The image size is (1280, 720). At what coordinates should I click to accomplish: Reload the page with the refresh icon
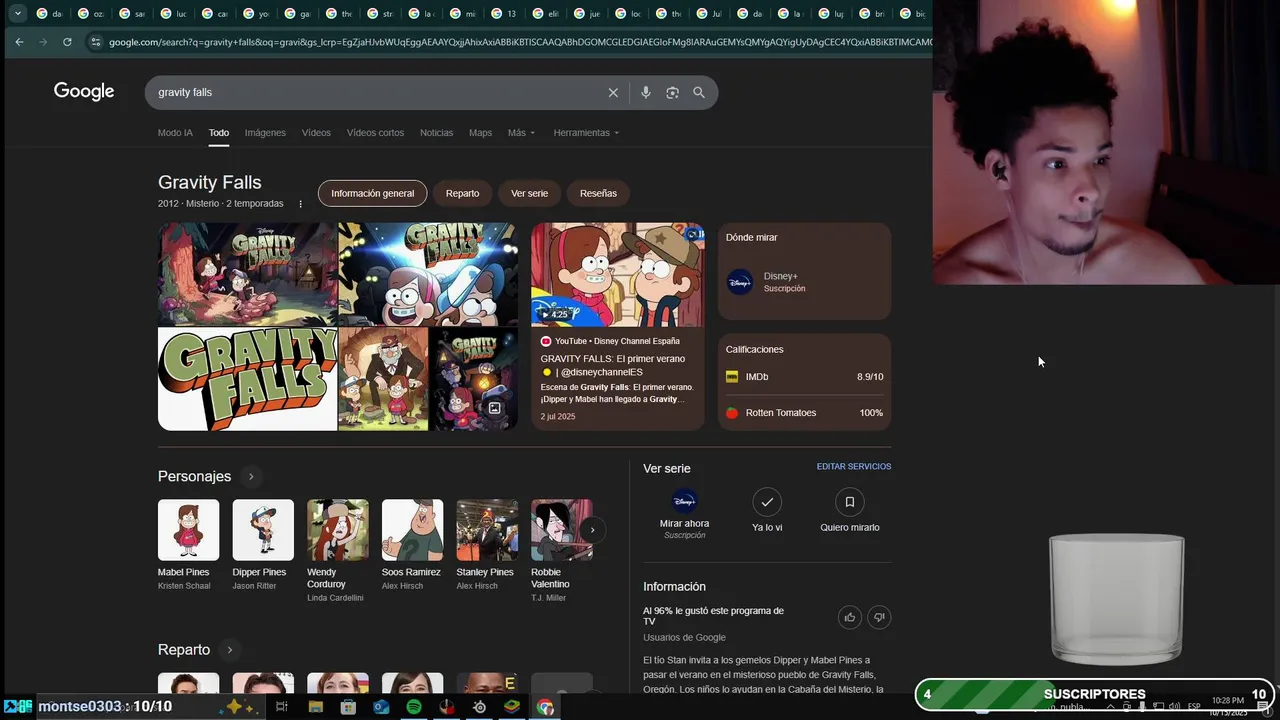67,42
